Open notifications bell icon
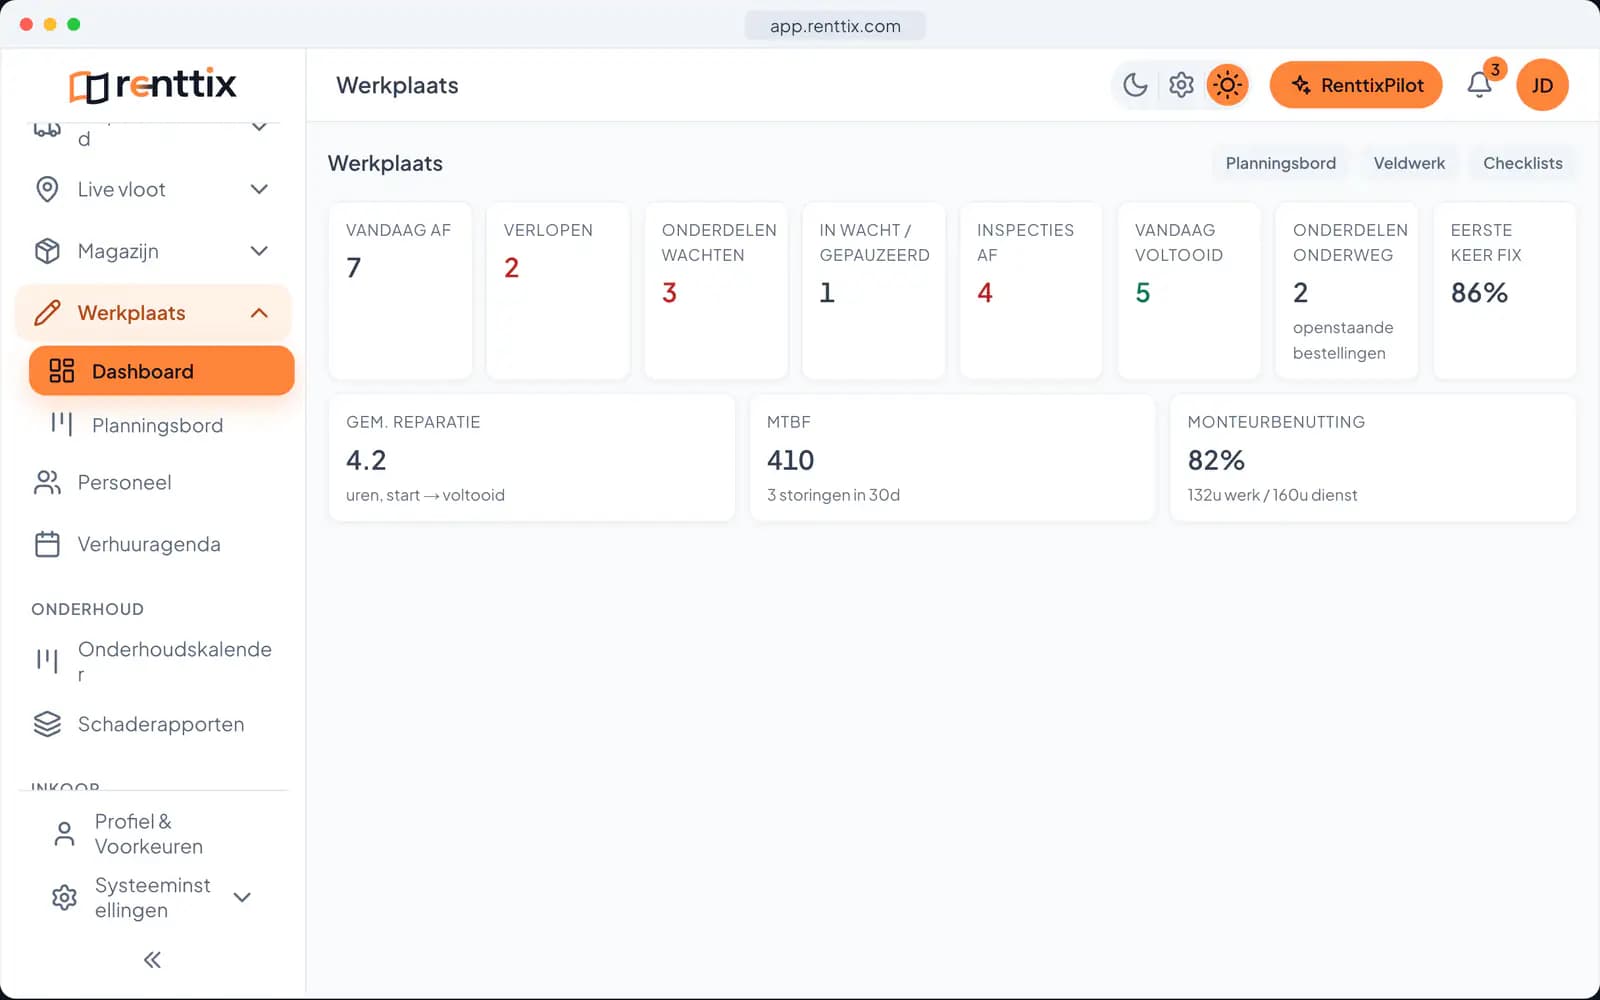The width and height of the screenshot is (1600, 1000). click(x=1479, y=85)
